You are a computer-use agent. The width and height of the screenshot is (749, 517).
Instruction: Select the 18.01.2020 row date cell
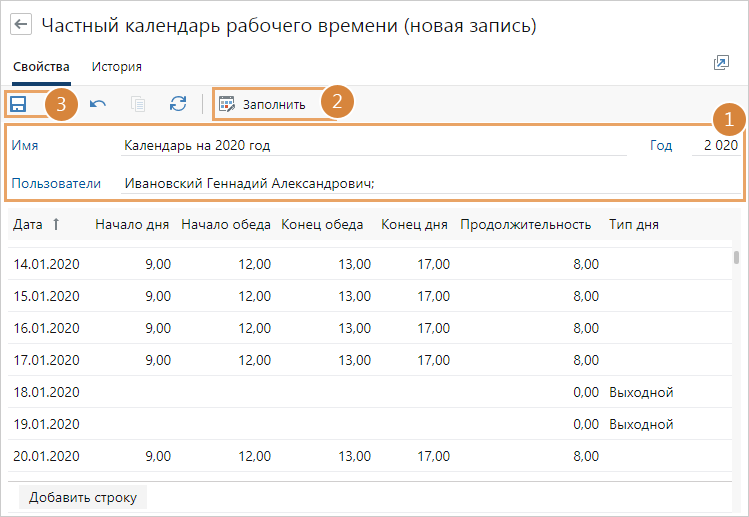[x=46, y=393]
